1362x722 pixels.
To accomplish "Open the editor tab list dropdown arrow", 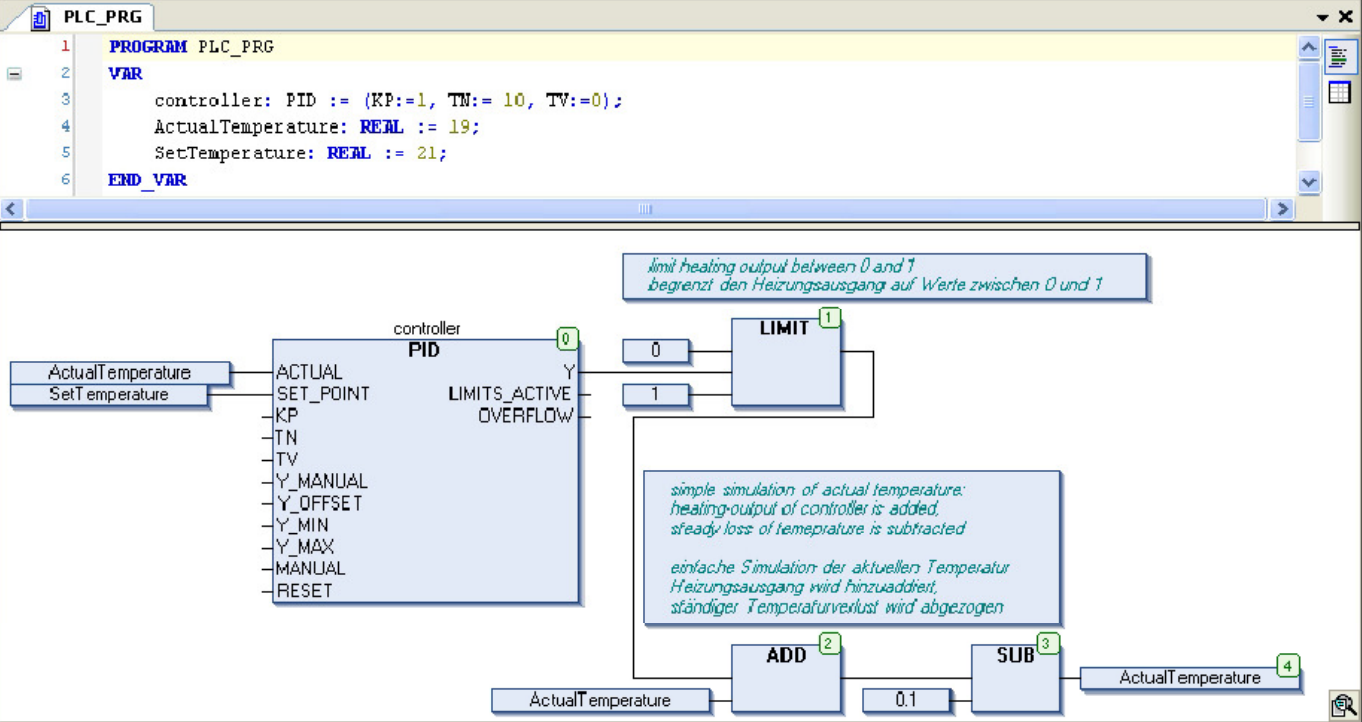I will click(x=1323, y=17).
